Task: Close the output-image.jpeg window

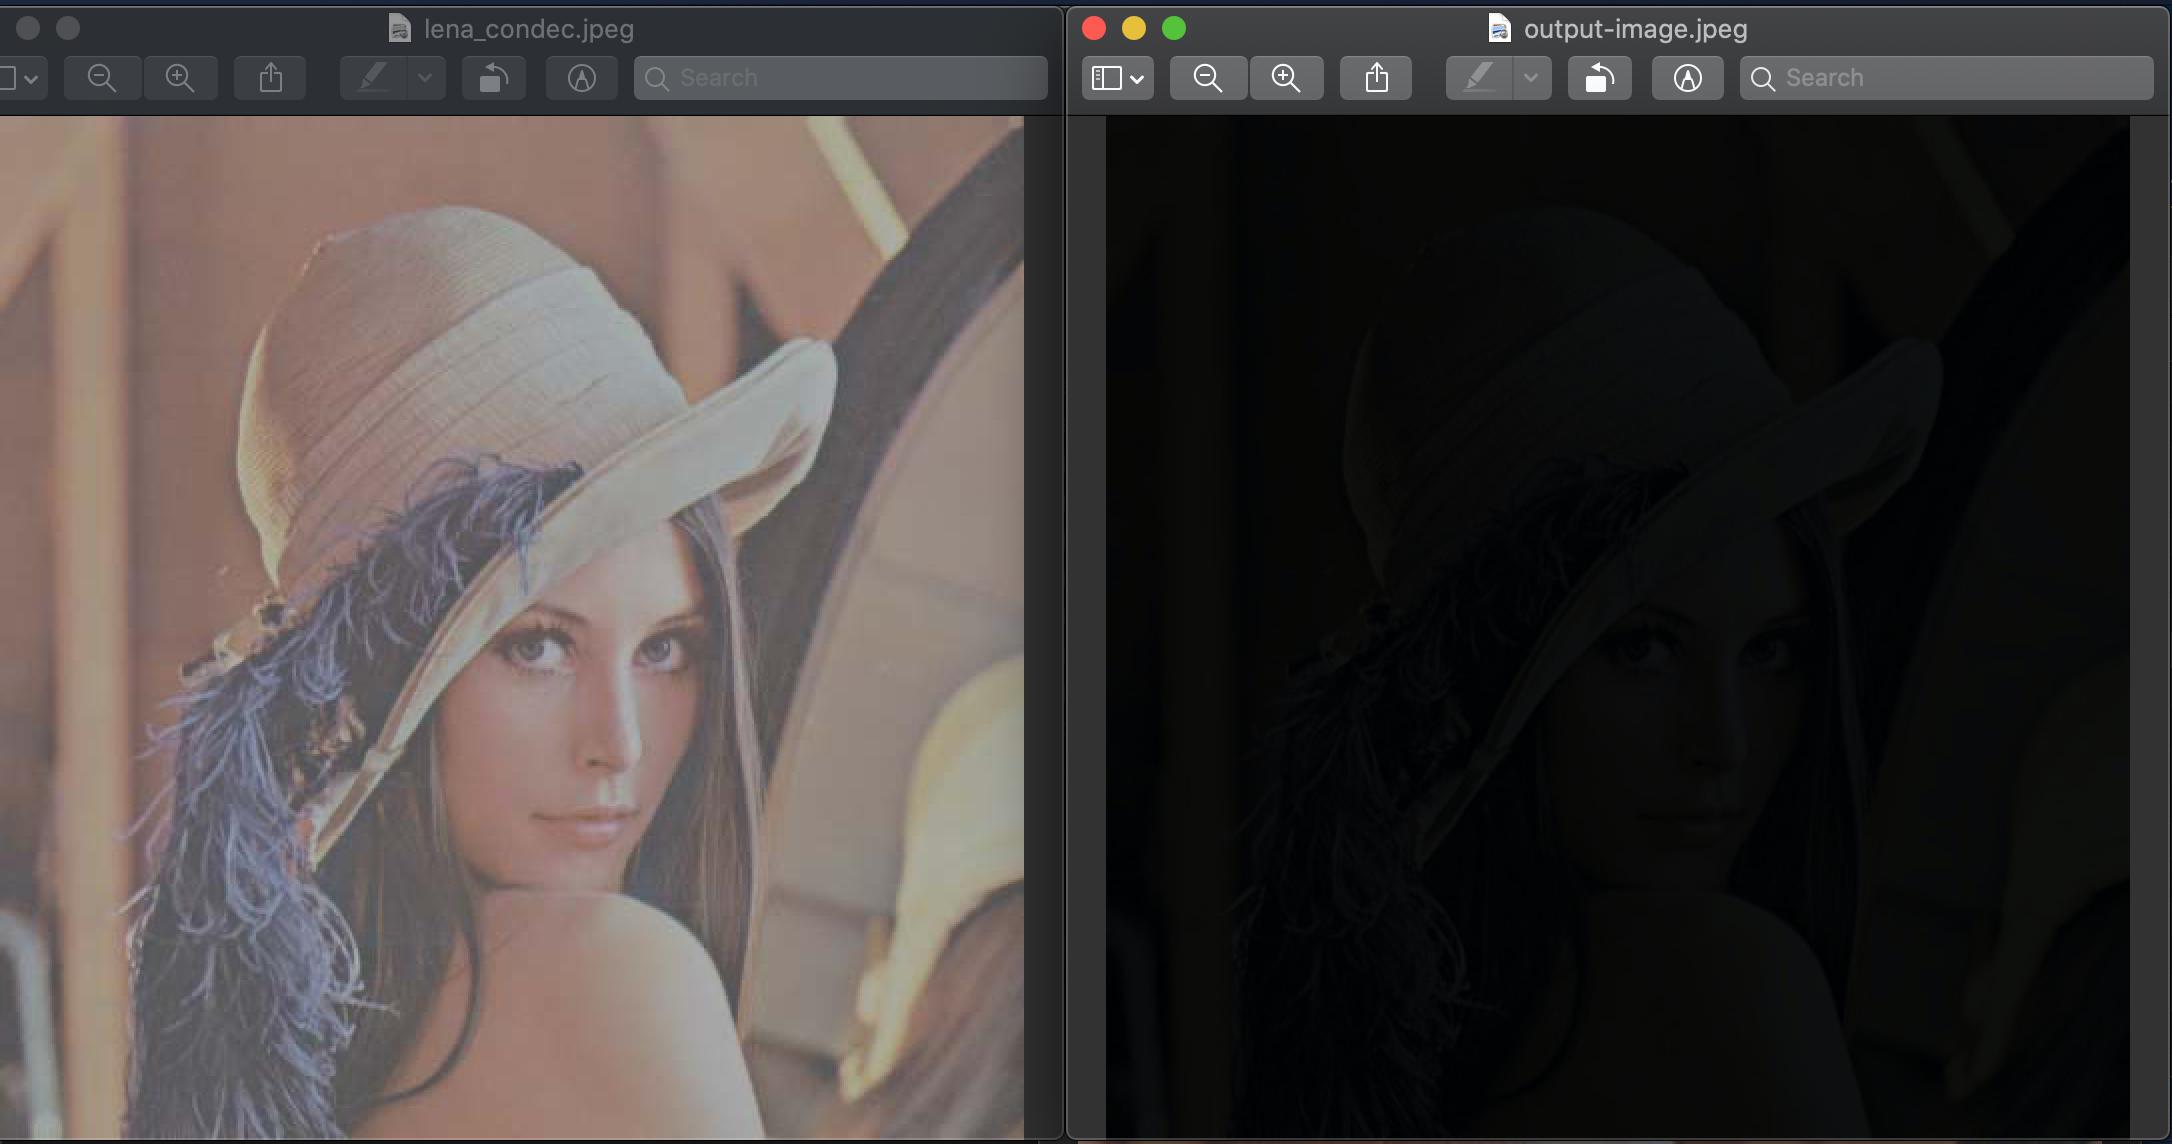Action: point(1094,28)
